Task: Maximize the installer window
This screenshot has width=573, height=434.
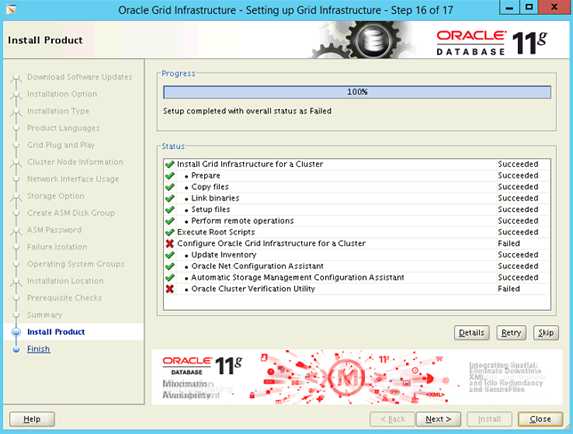Action: click(529, 7)
